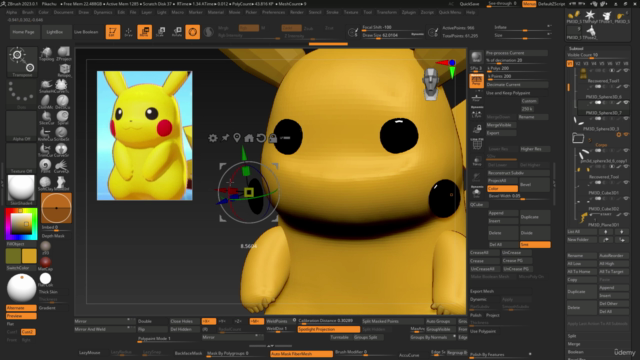This screenshot has height=360, width=640.
Task: Activate the Move gizmo mode icon
Action: pyautogui.click(x=144, y=32)
